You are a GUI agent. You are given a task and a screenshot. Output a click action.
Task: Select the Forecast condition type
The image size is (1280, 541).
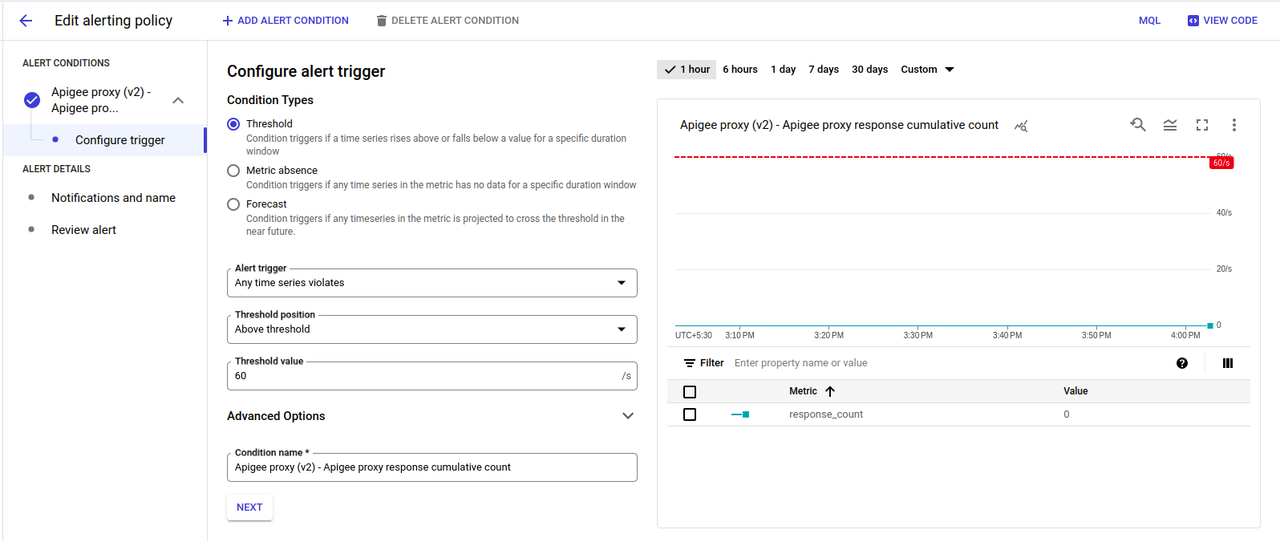(233, 204)
